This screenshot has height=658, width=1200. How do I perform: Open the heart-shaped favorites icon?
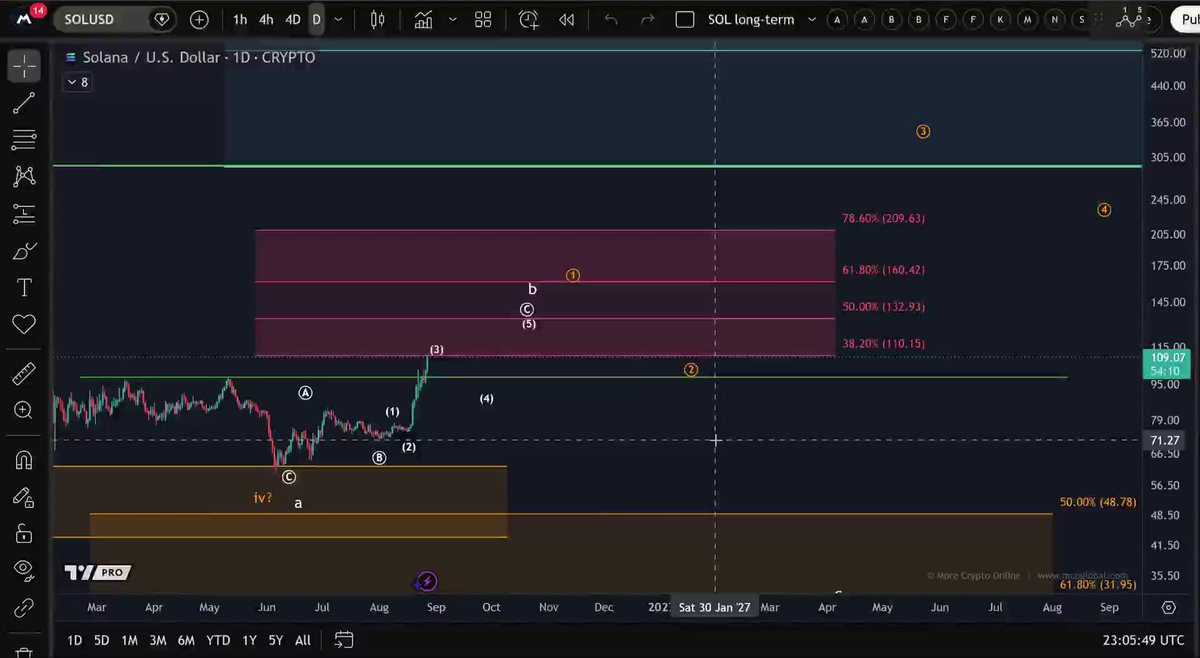pos(24,325)
